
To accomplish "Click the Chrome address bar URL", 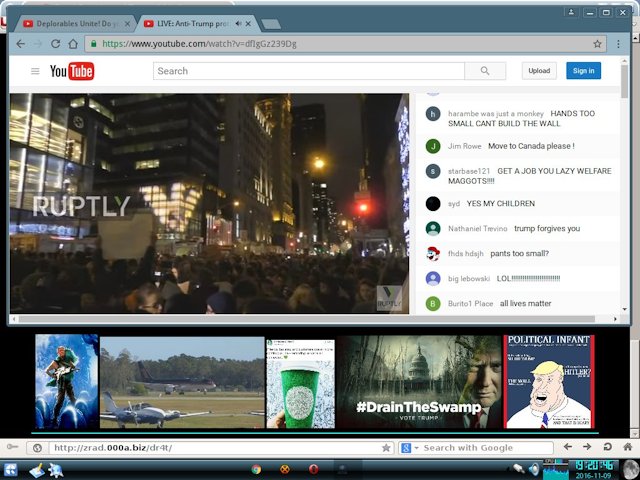I will click(199, 44).
